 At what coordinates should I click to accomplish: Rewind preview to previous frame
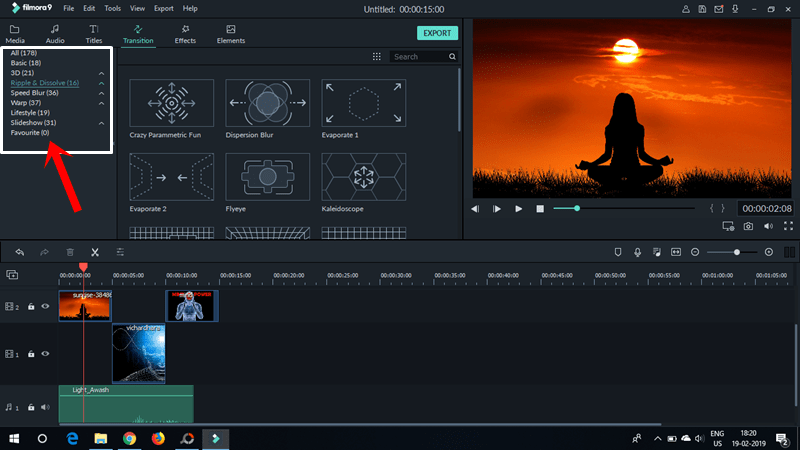(475, 209)
